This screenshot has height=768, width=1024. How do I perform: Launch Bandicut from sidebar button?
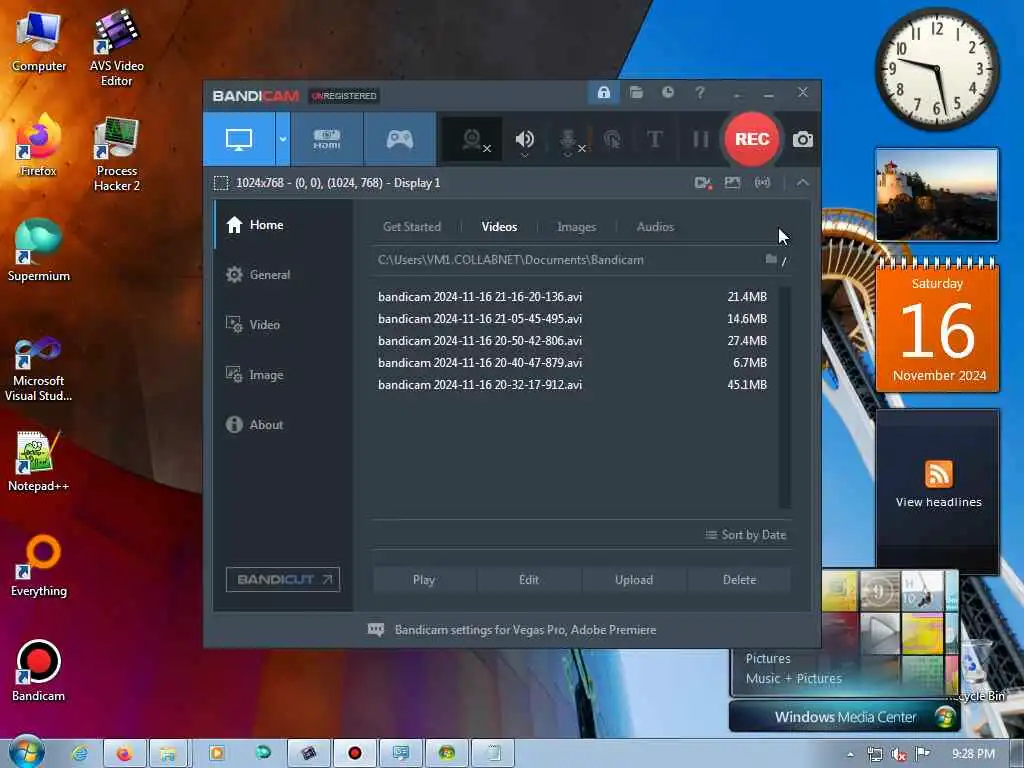[283, 579]
